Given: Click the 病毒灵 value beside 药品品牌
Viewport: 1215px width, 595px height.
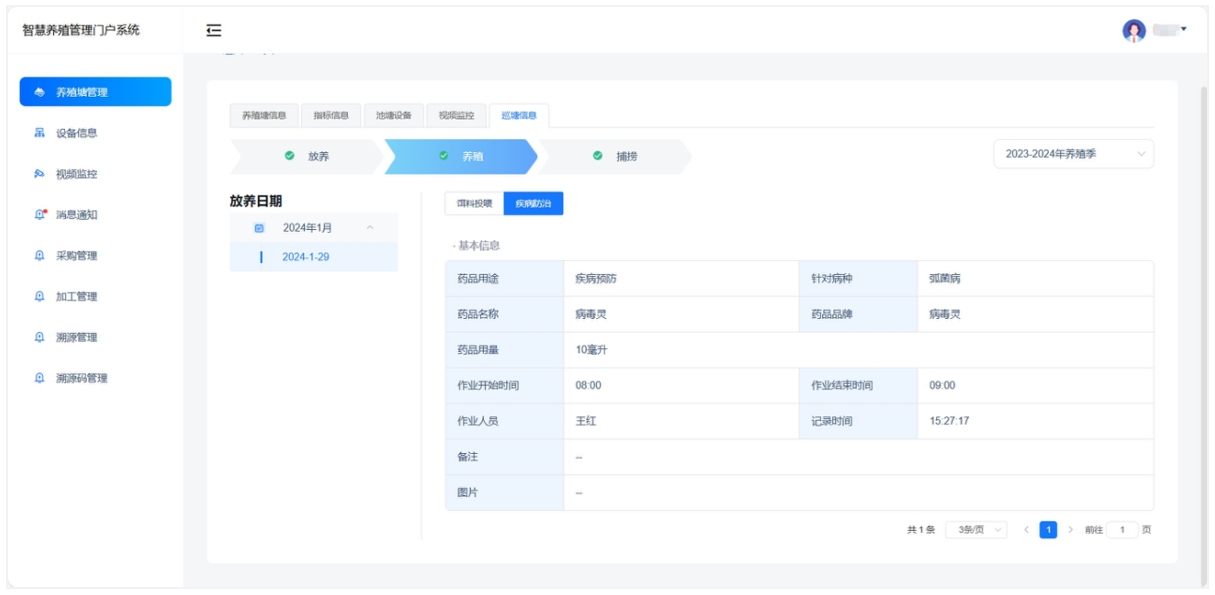Looking at the screenshot, I should click(x=1035, y=314).
